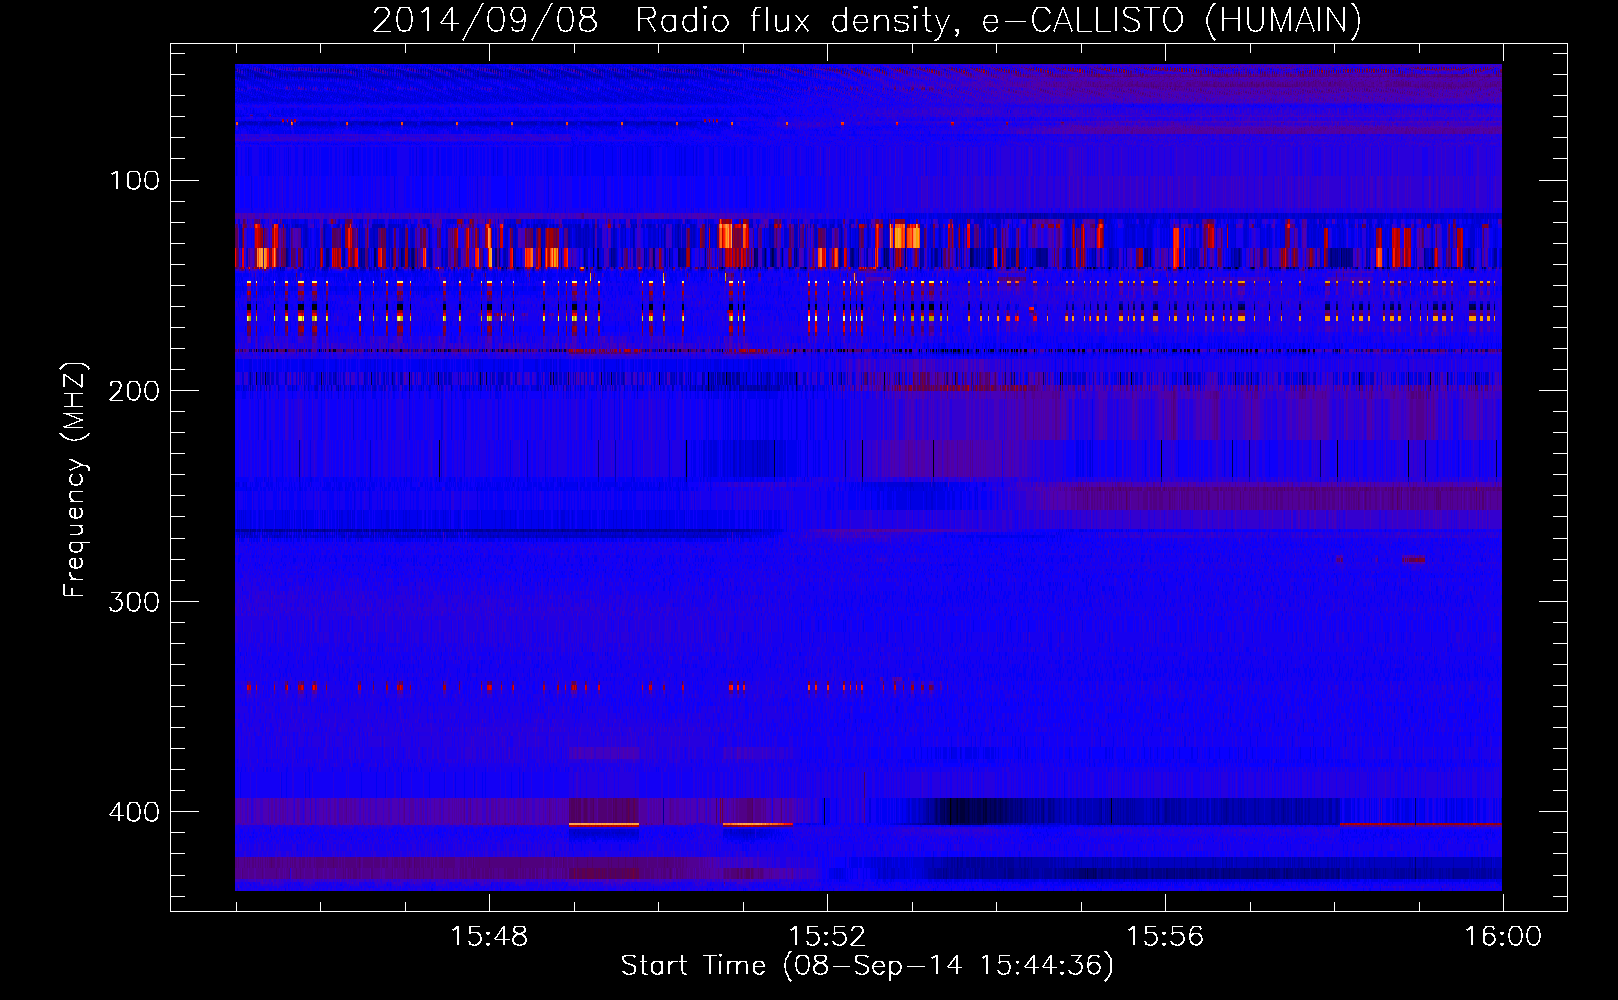Click the 15:52 time tick label
Image resolution: width=1618 pixels, height=1000 pixels.
point(827,937)
